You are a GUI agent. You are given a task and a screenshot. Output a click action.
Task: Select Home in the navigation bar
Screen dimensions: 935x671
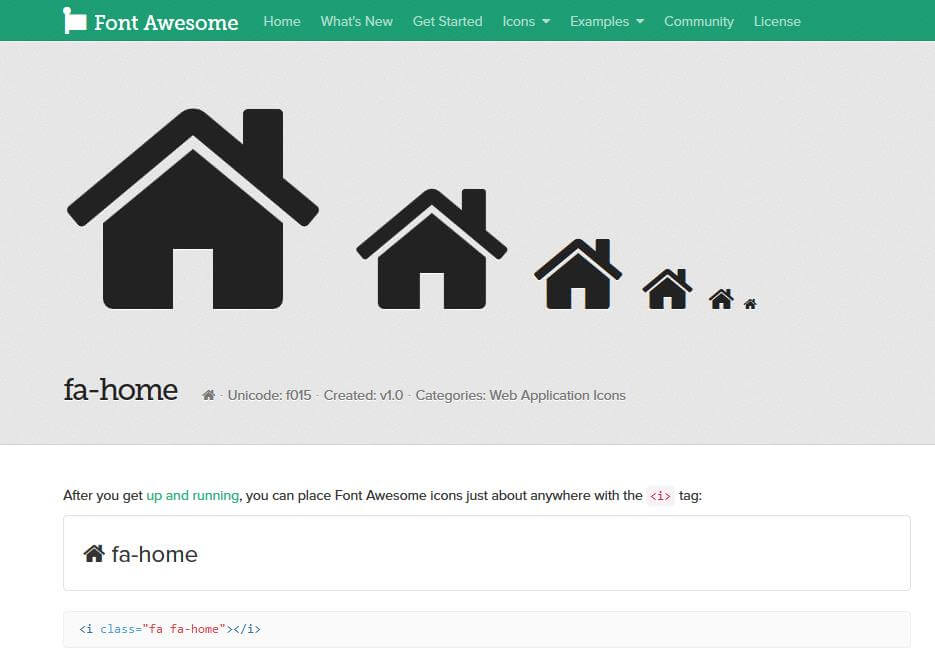[x=281, y=21]
